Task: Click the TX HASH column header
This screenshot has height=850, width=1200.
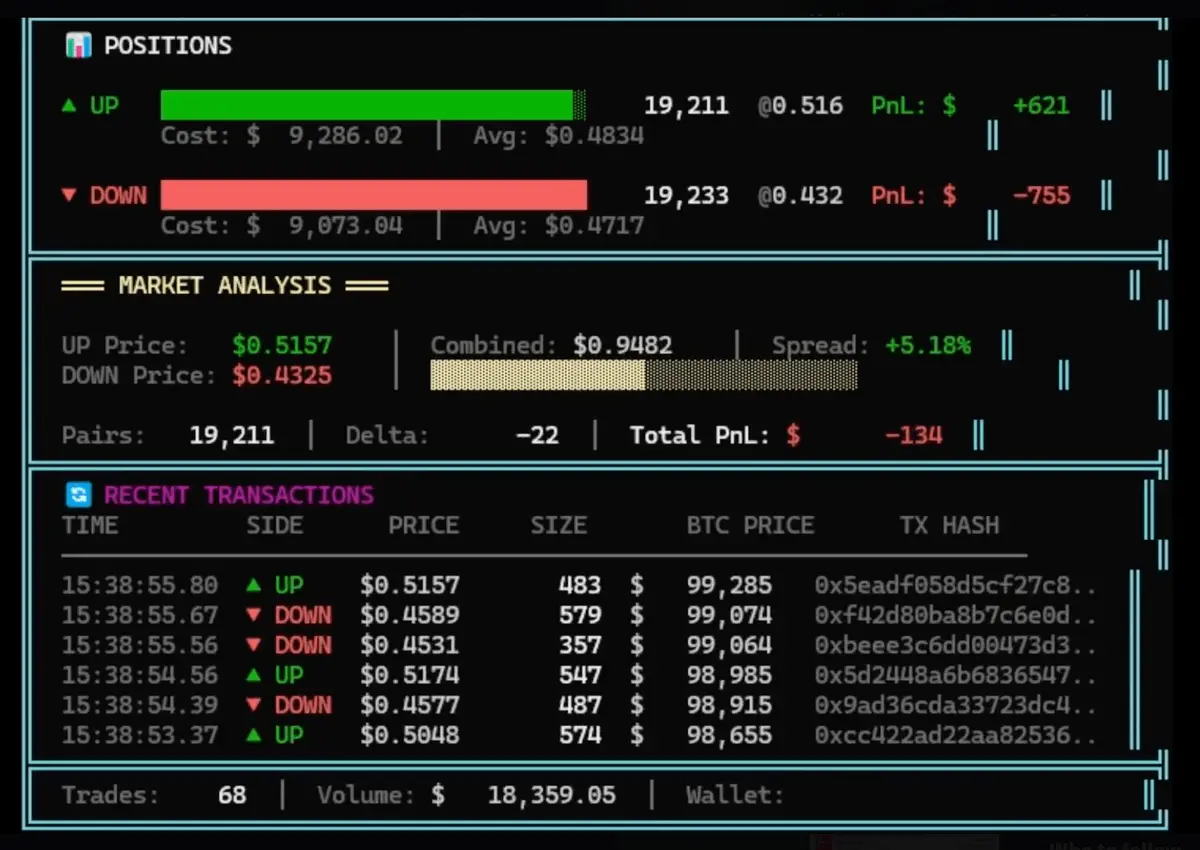Action: click(x=949, y=525)
